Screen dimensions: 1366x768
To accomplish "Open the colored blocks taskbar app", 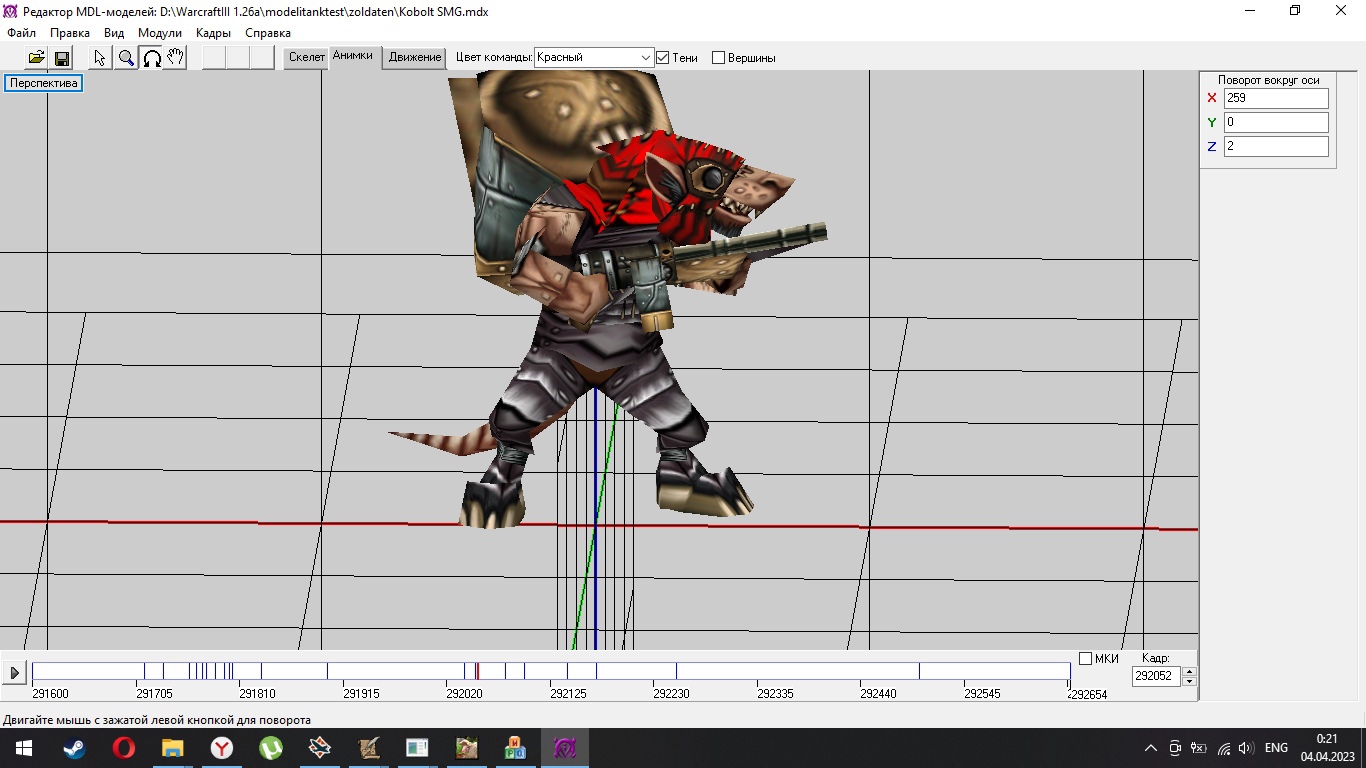I will click(x=515, y=748).
